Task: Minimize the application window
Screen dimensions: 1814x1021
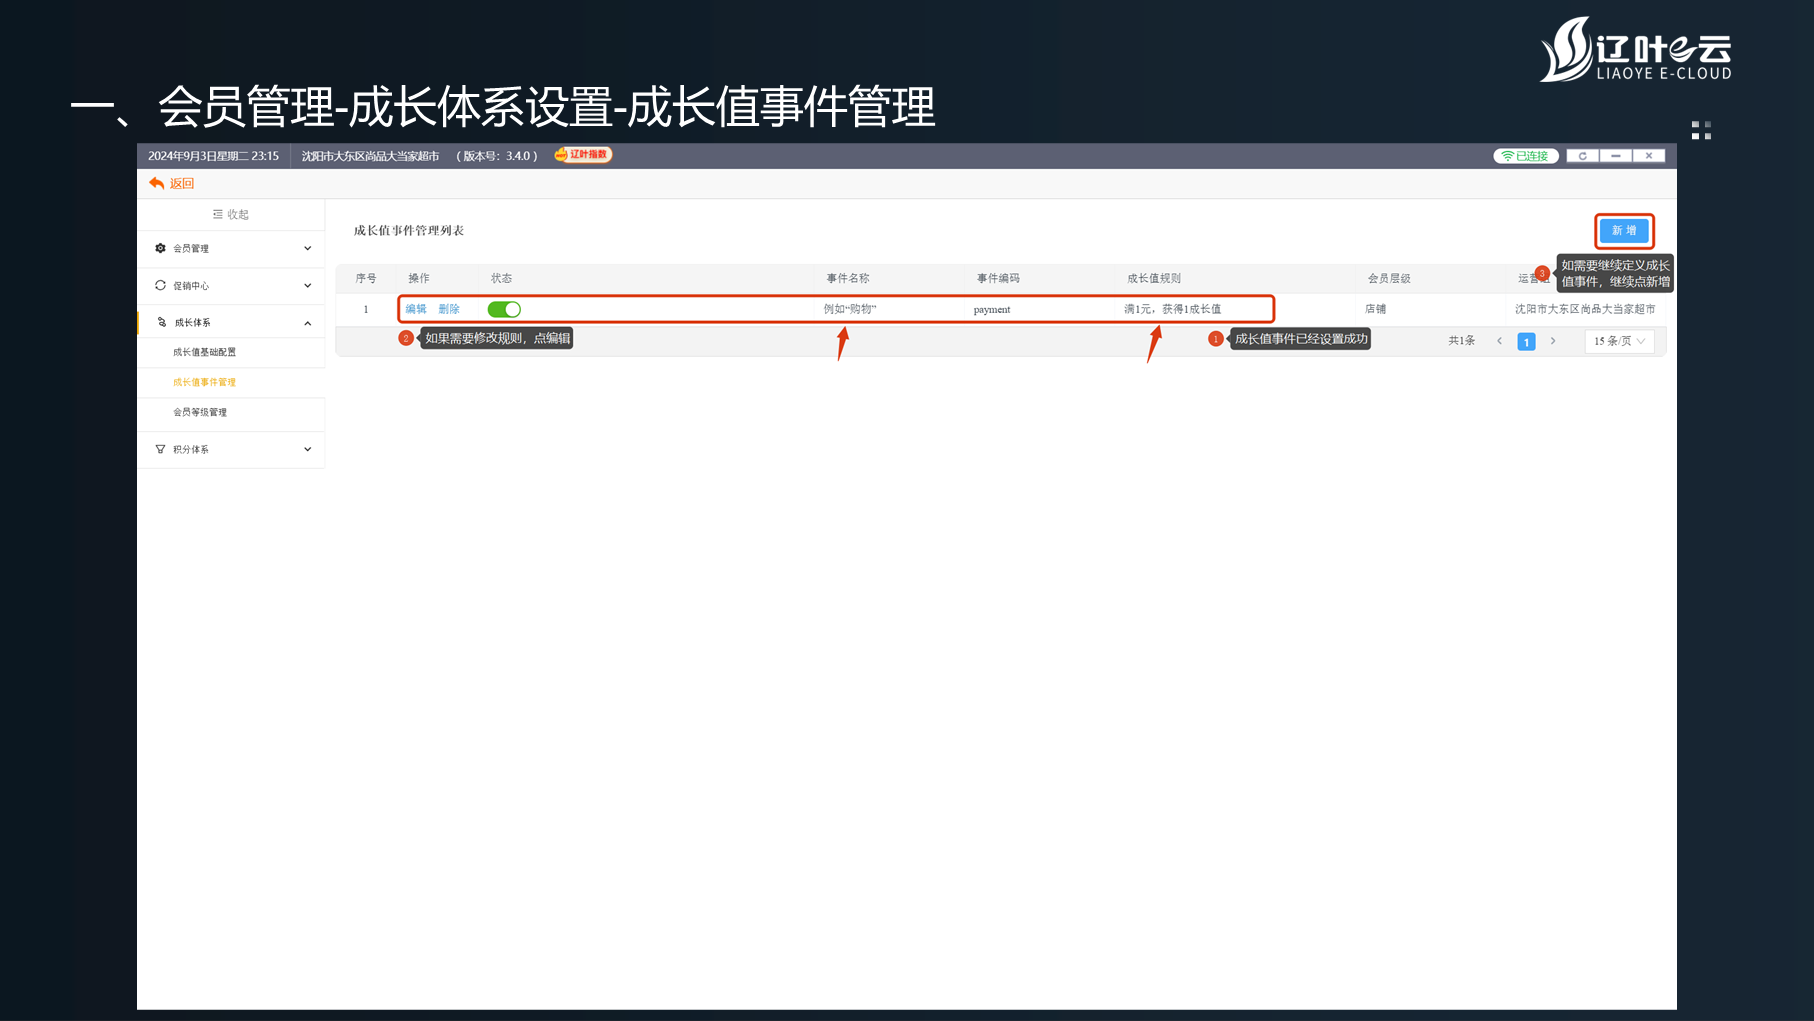Action: point(1616,156)
